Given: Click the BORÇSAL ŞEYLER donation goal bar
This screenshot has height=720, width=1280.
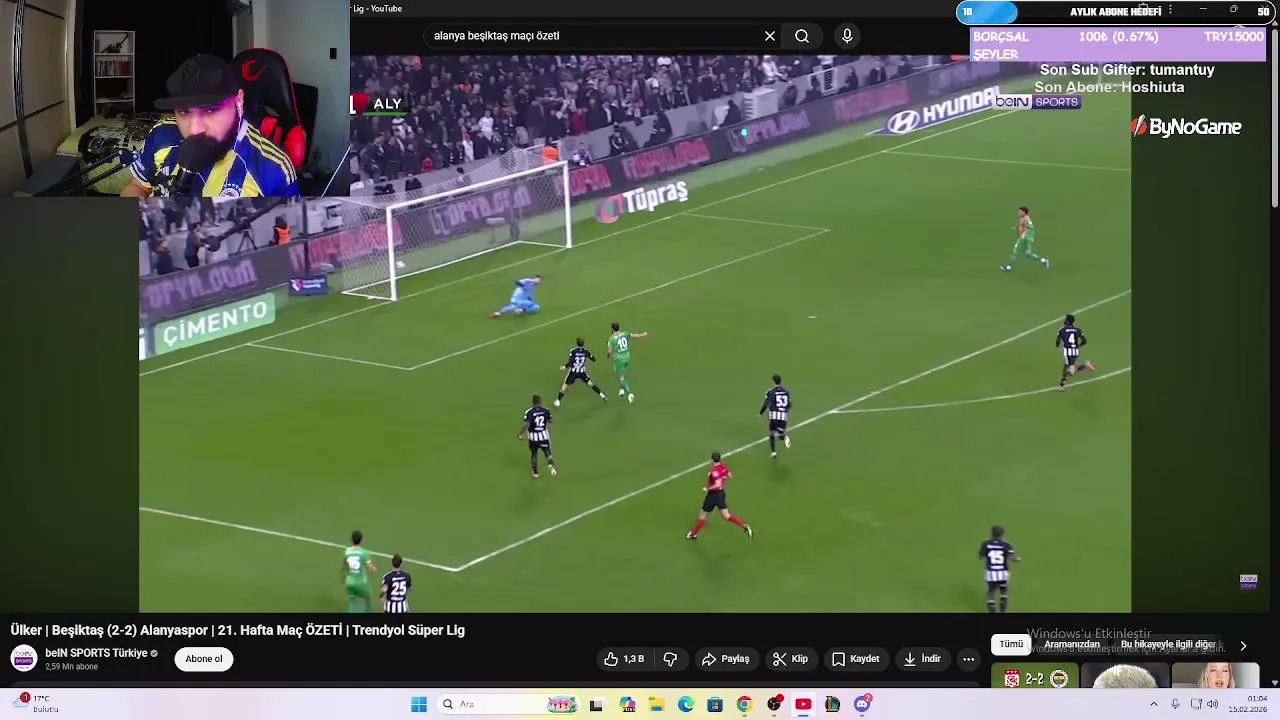Looking at the screenshot, I should [1118, 45].
